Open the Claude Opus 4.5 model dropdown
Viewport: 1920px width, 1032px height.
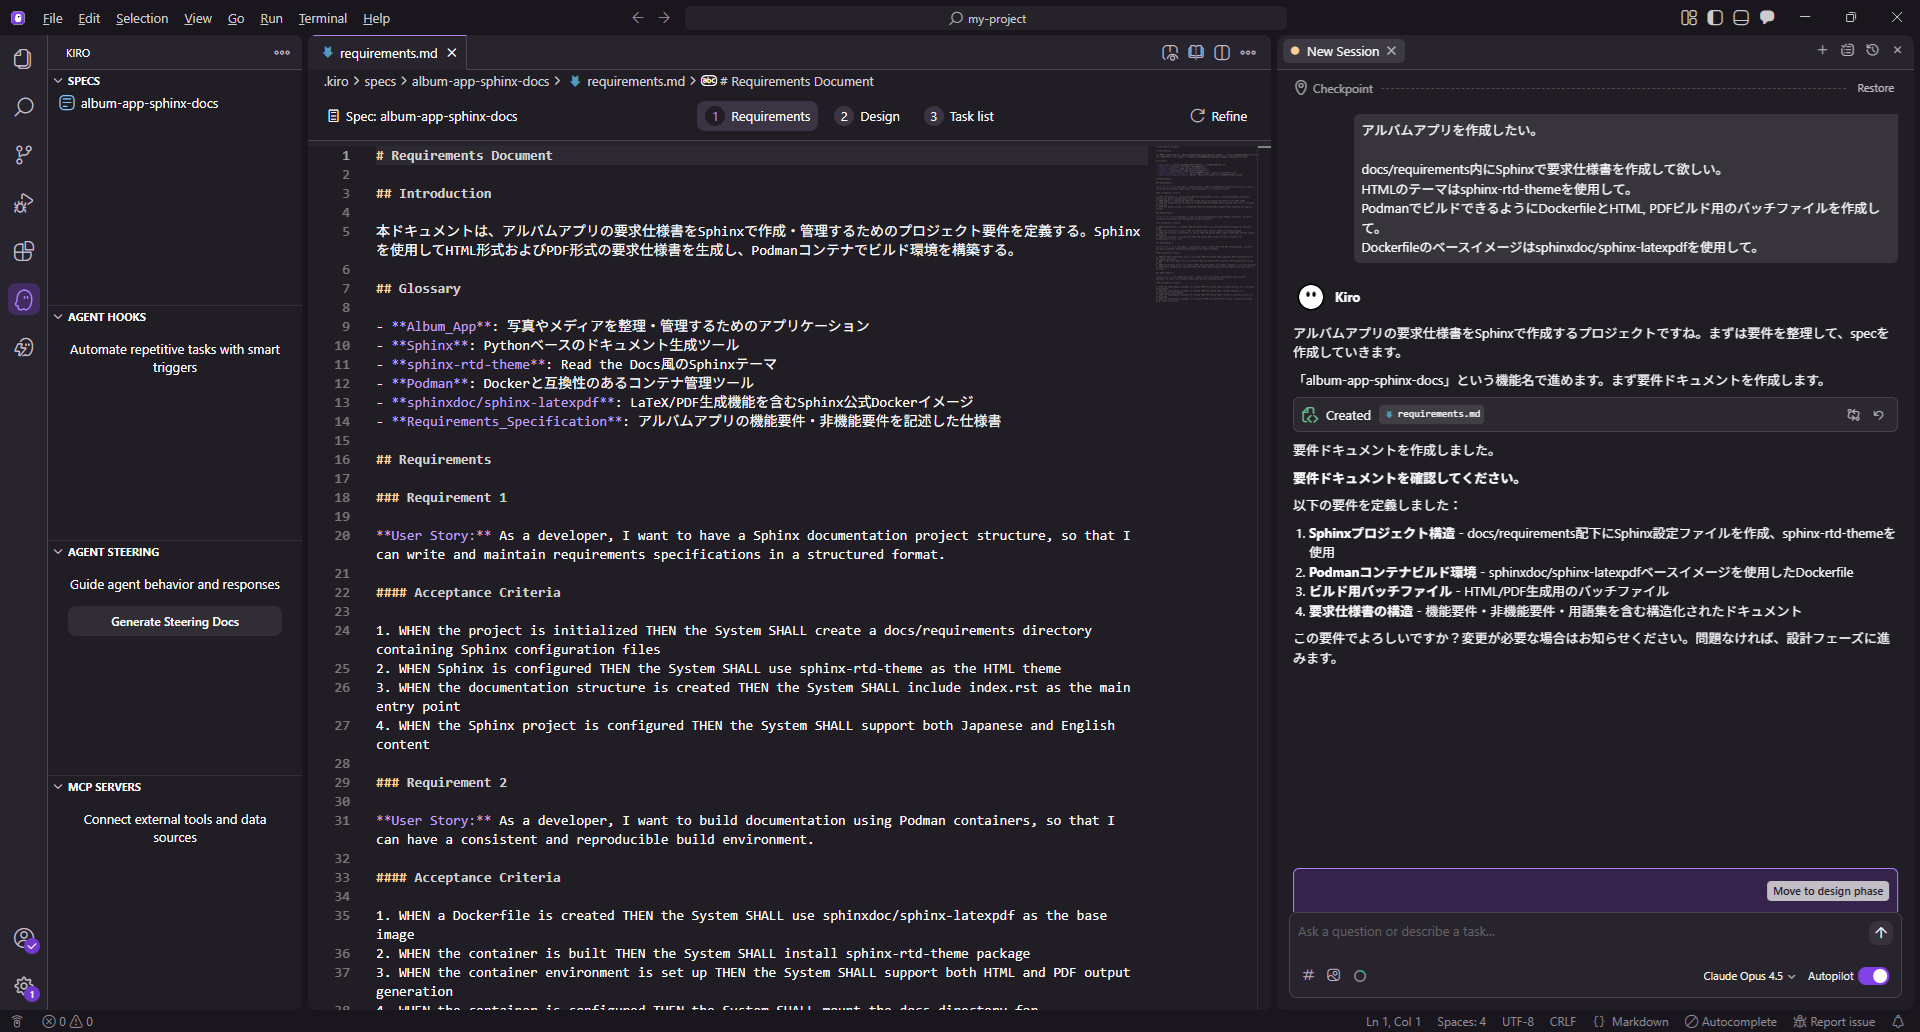coord(1748,976)
